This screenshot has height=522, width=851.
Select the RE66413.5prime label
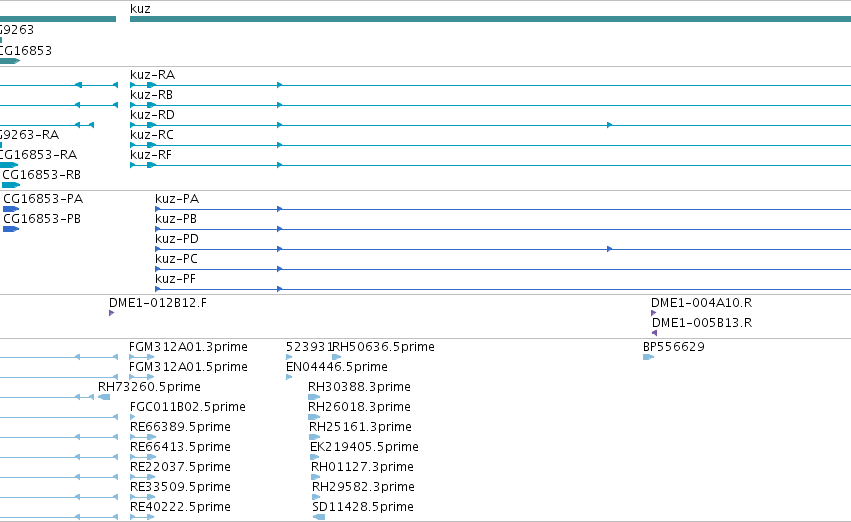pyautogui.click(x=180, y=448)
